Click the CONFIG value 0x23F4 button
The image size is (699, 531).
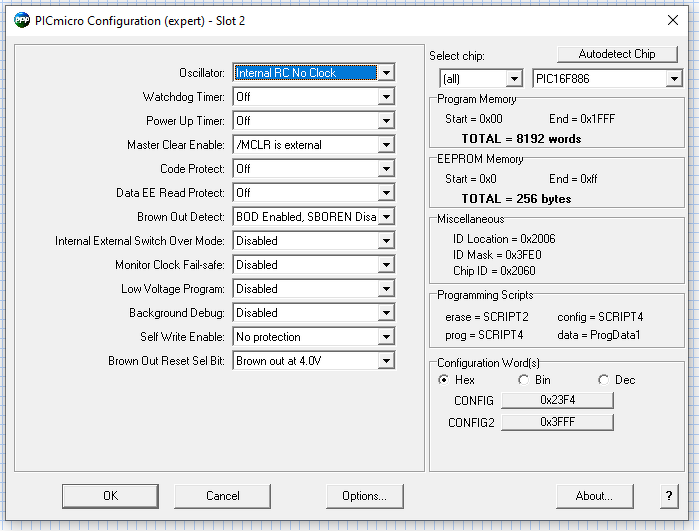(557, 400)
